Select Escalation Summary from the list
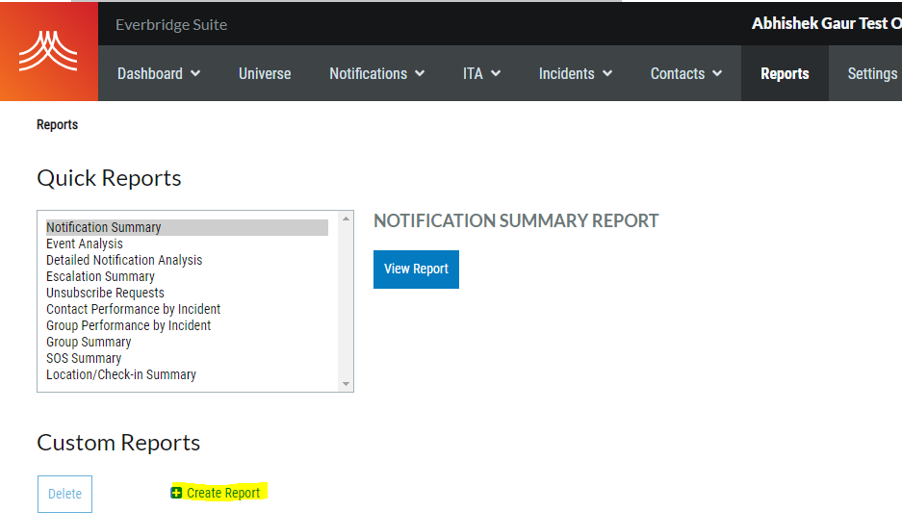 100,277
